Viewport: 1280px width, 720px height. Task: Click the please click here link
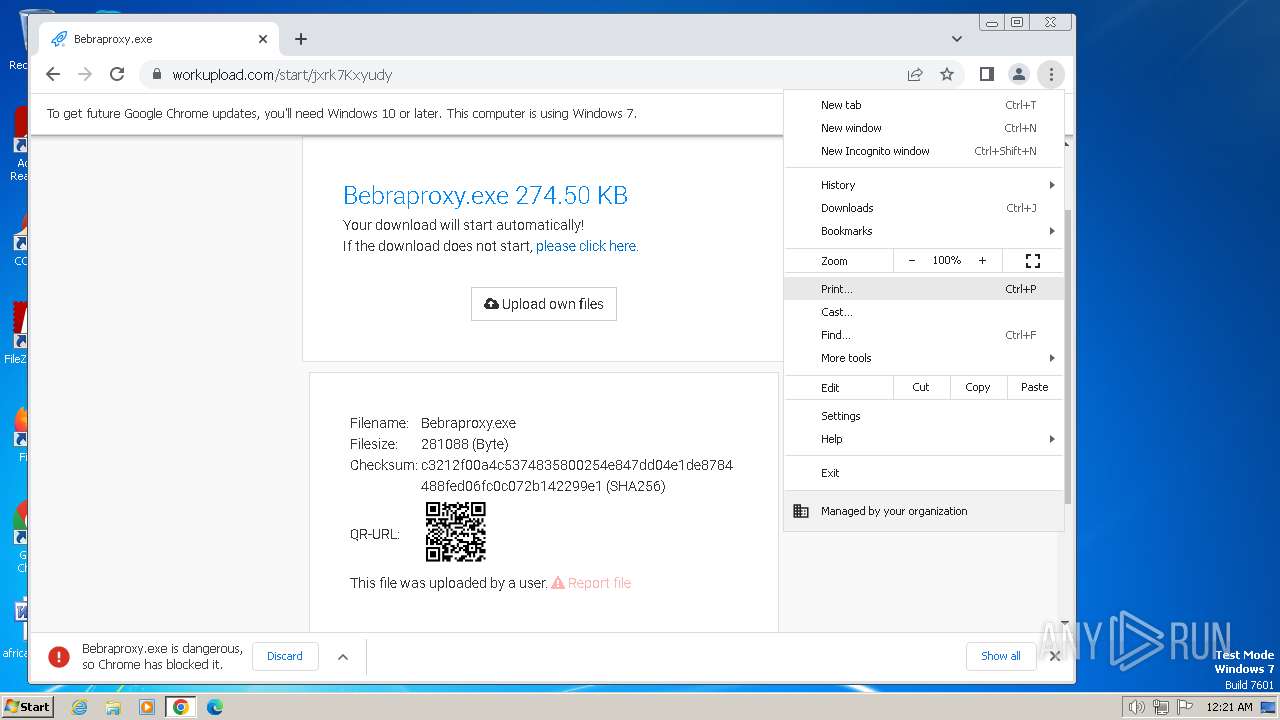586,246
